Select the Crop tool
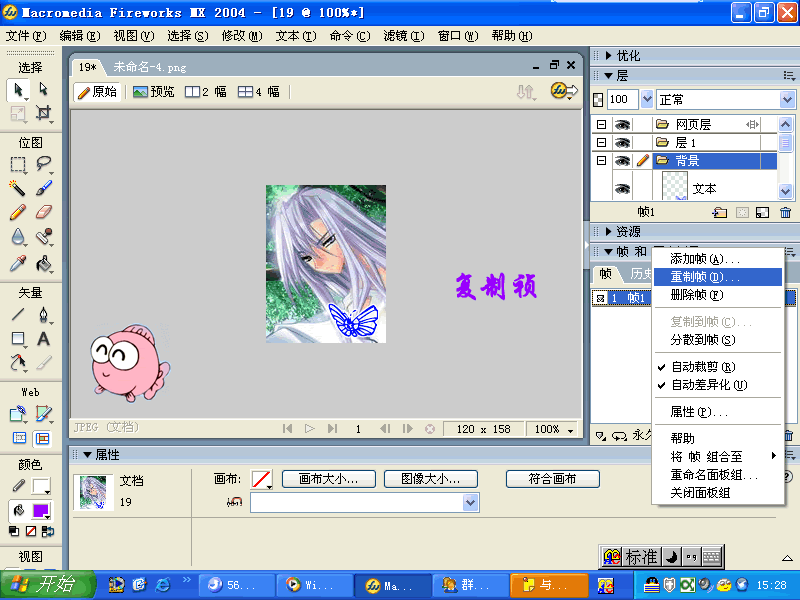 [x=43, y=113]
